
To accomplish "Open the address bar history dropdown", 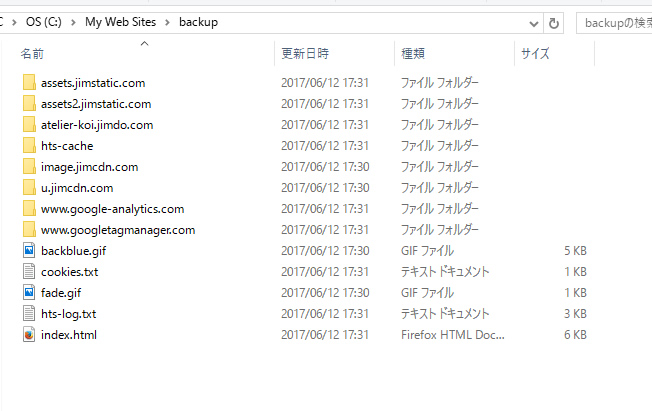I will pyautogui.click(x=534, y=24).
